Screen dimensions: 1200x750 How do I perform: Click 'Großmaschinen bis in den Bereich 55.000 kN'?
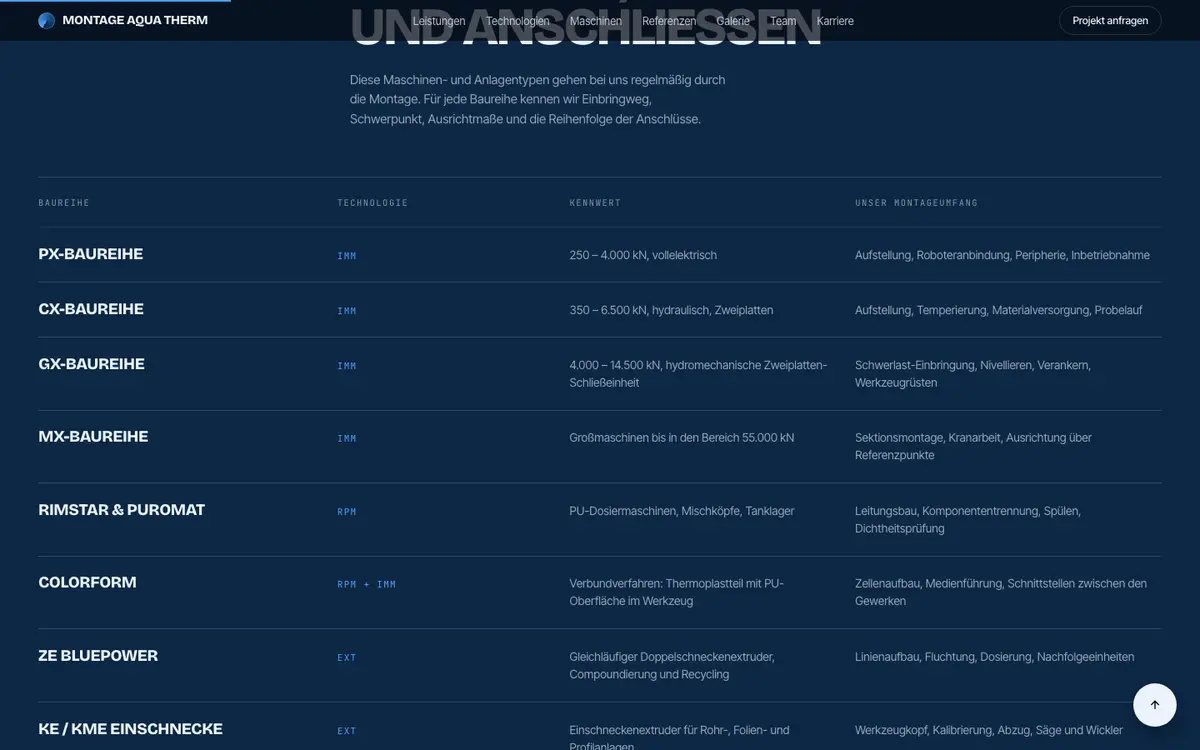(682, 438)
